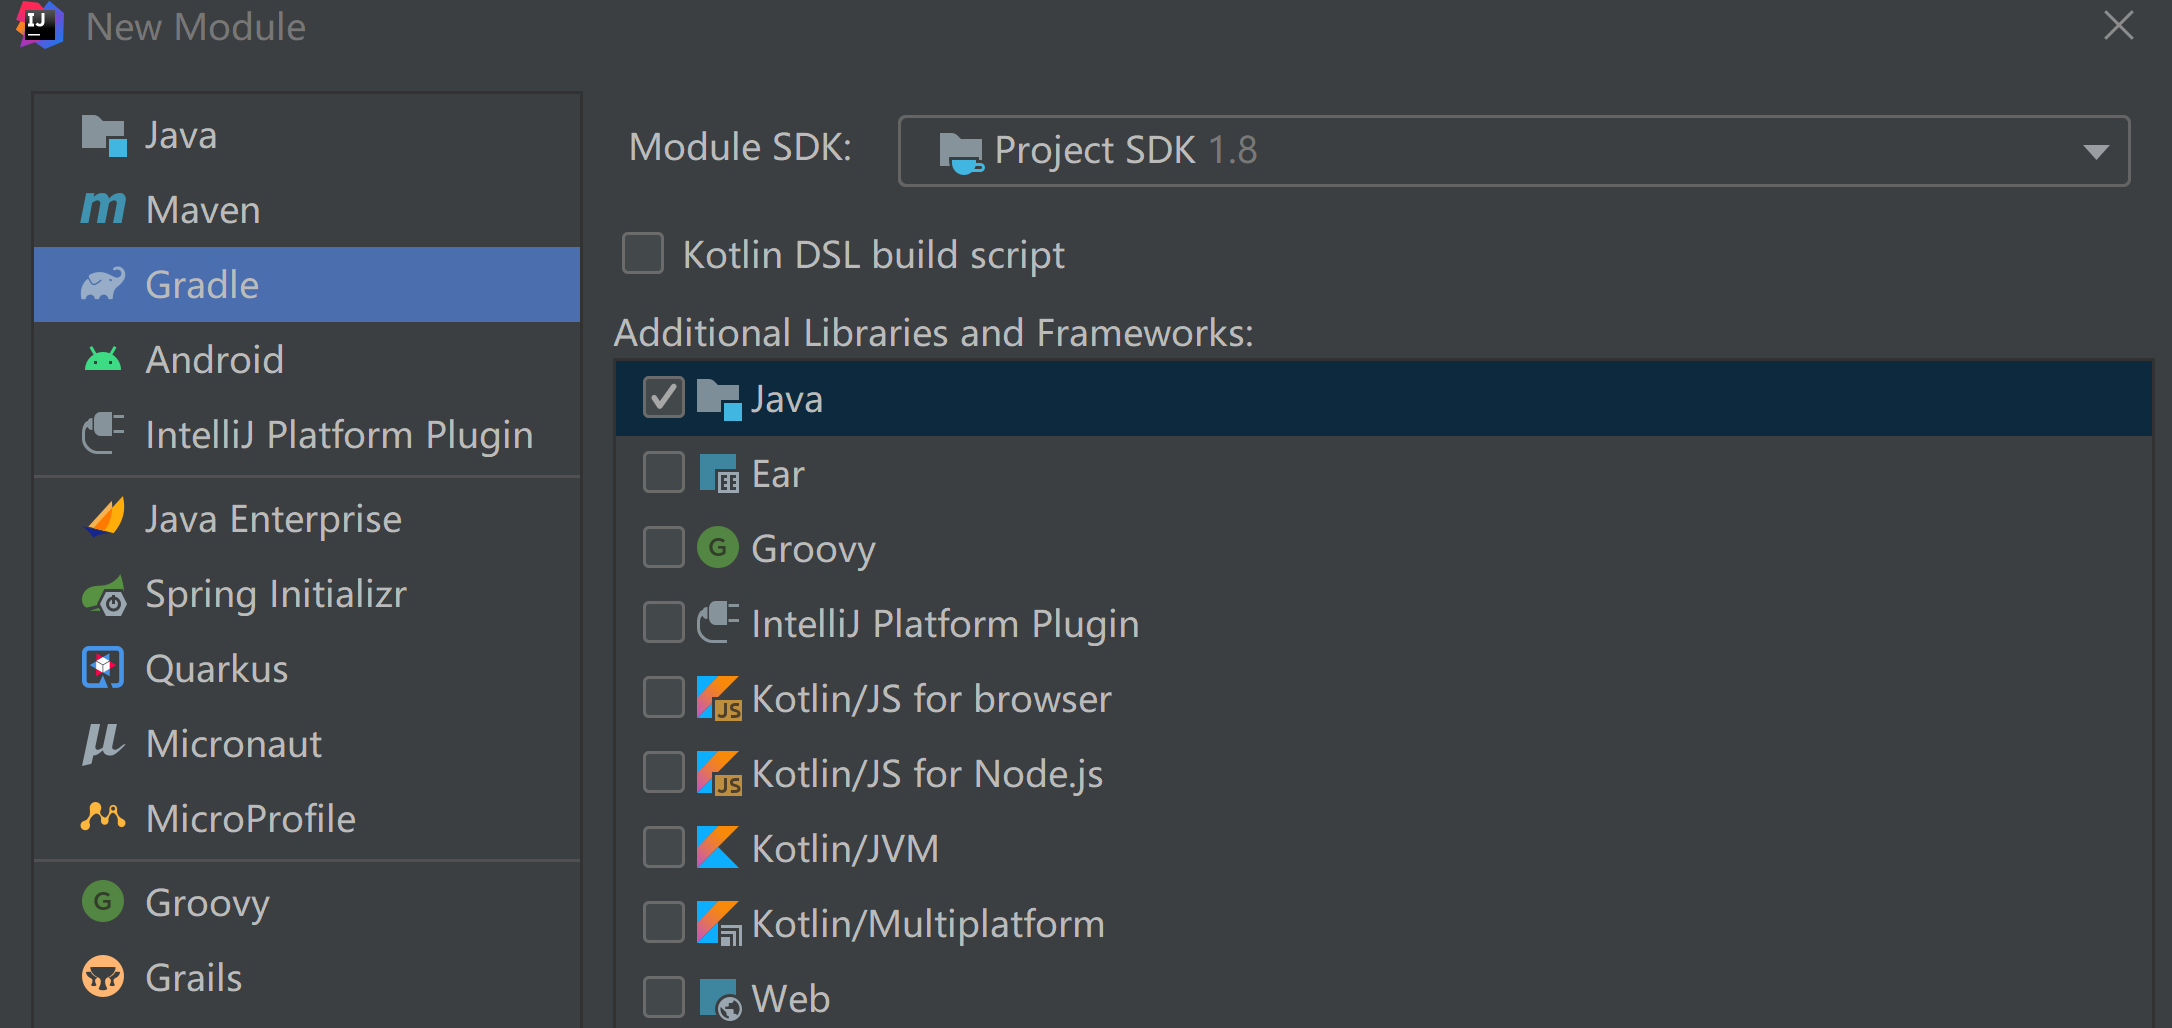Enable Kotlin DSL build script checkbox
This screenshot has height=1028, width=2172.
tap(643, 253)
